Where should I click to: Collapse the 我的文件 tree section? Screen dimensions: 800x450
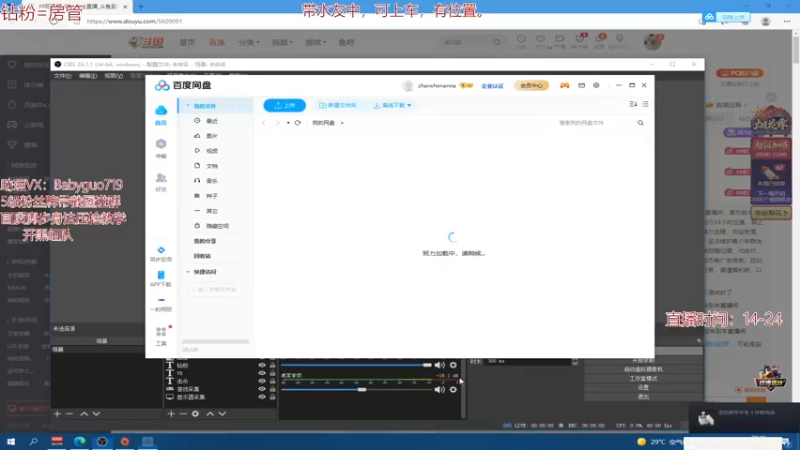point(188,106)
